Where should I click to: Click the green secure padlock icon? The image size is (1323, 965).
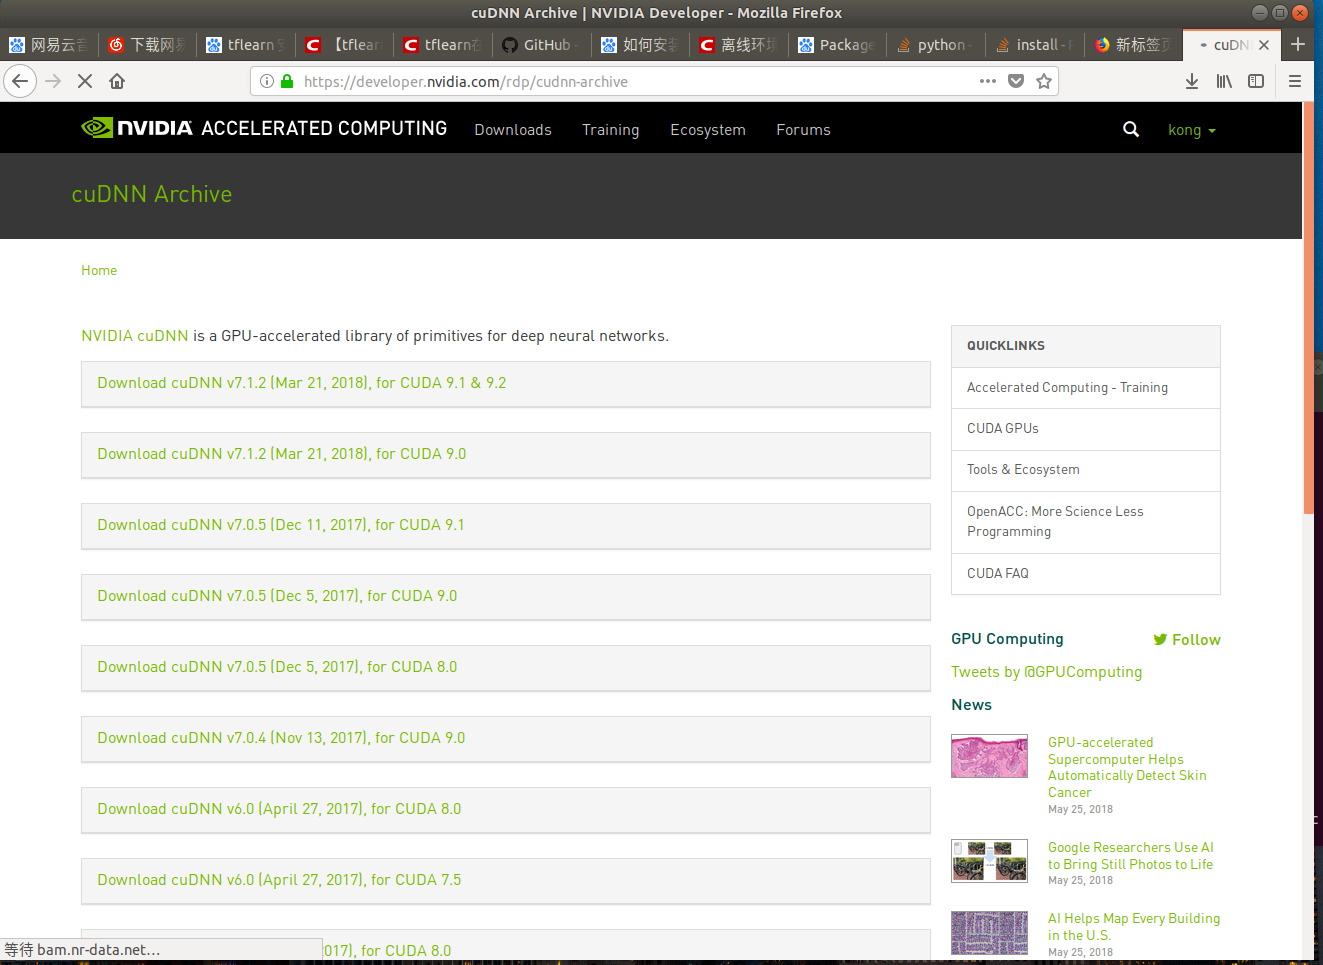(287, 81)
